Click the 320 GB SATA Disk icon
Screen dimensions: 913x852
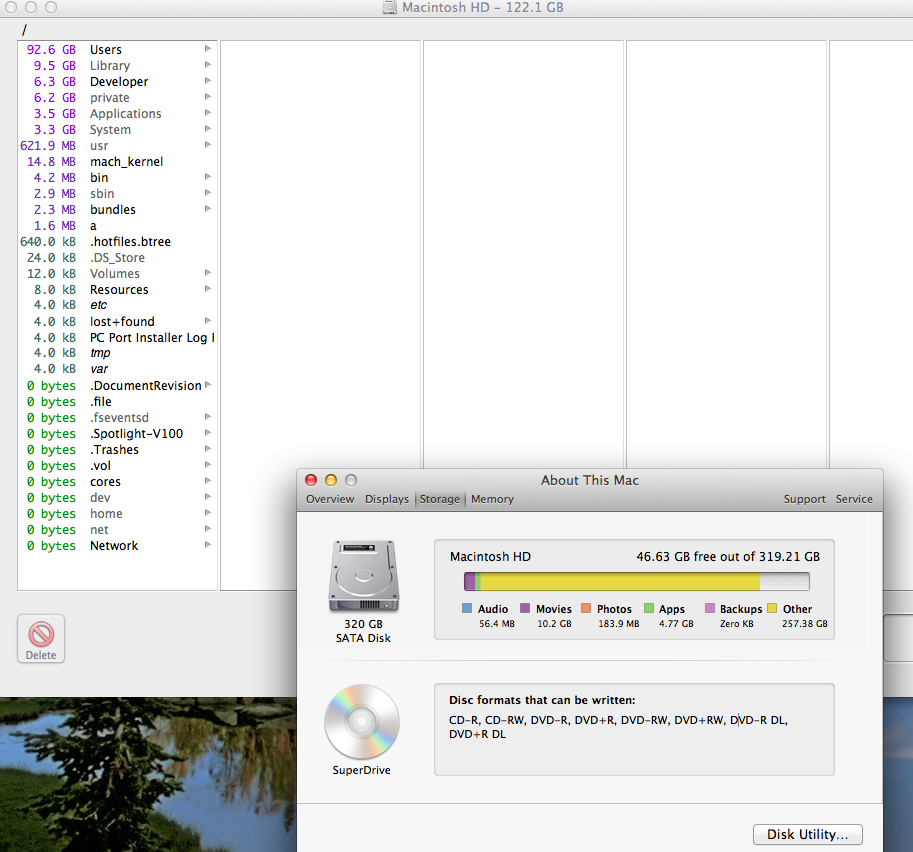364,575
